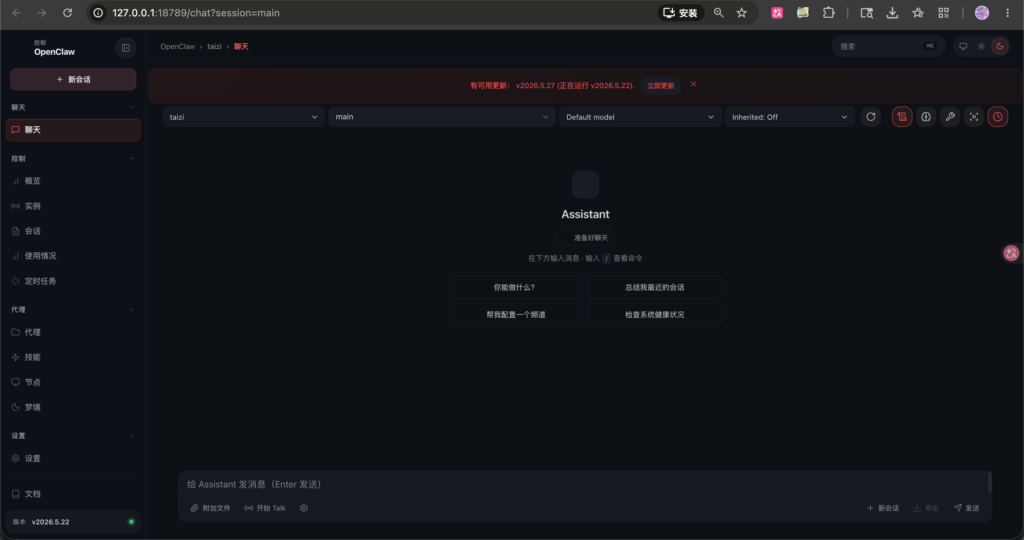Click 新会话 in the composer bar
The height and width of the screenshot is (540, 1024).
pos(883,508)
